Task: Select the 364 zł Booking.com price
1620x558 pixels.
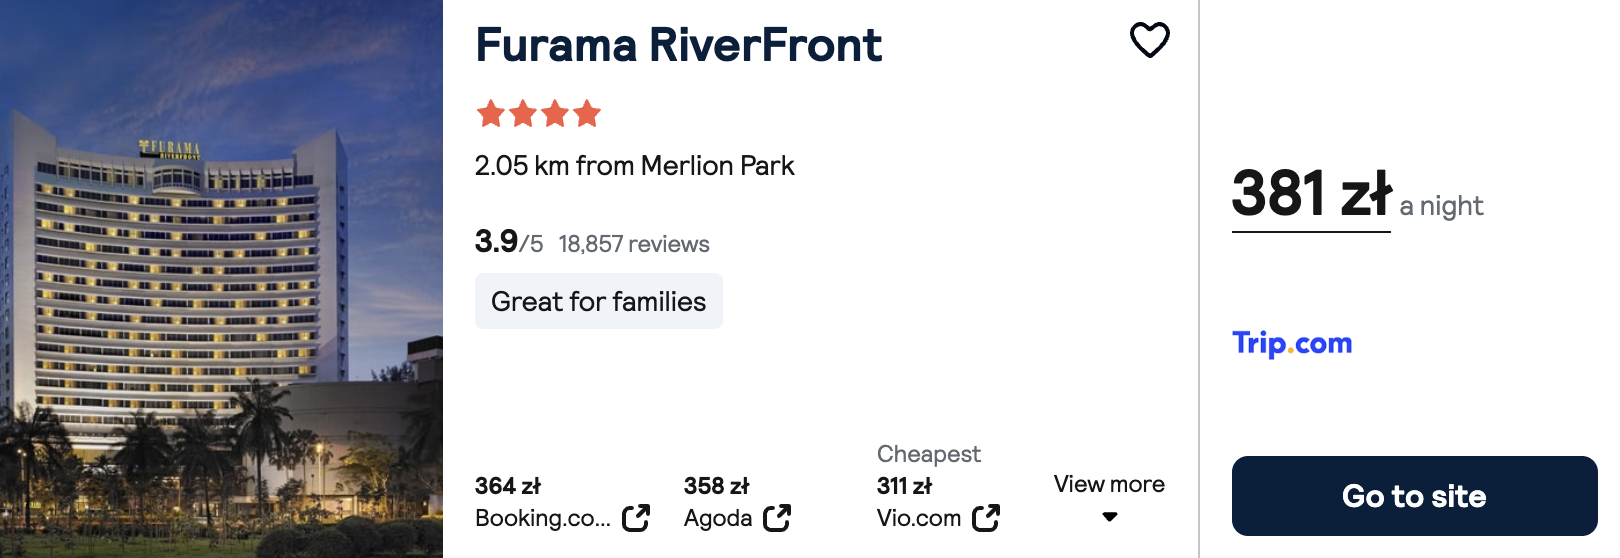Action: [508, 486]
